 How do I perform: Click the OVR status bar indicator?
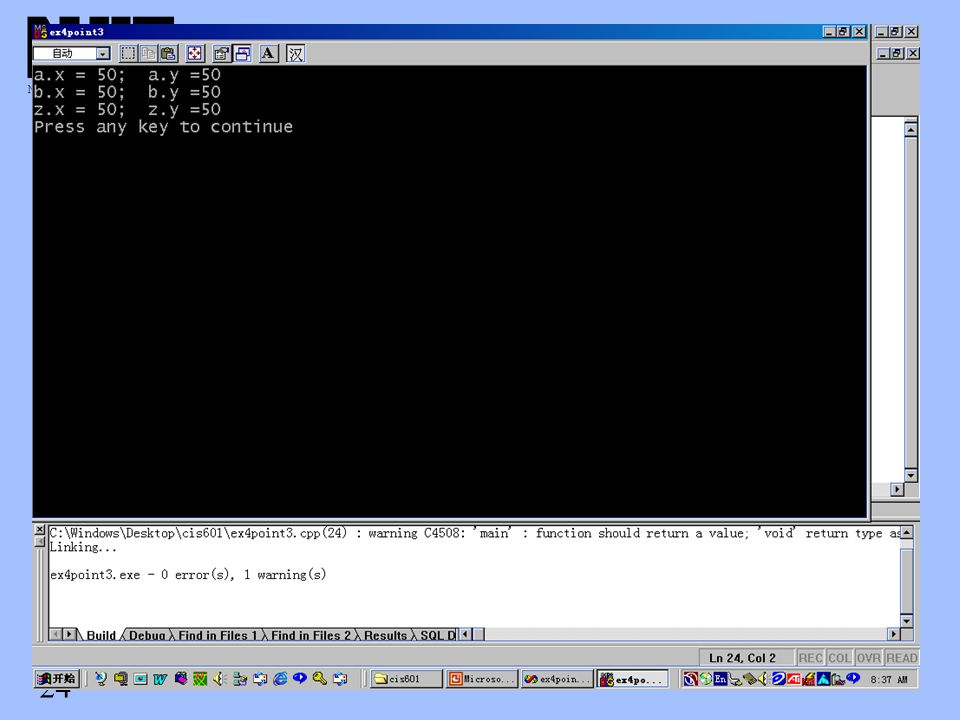point(869,658)
